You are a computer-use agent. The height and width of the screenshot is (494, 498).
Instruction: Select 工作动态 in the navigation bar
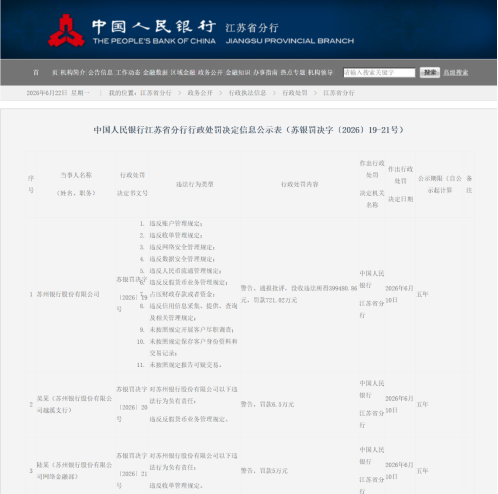tap(128, 72)
